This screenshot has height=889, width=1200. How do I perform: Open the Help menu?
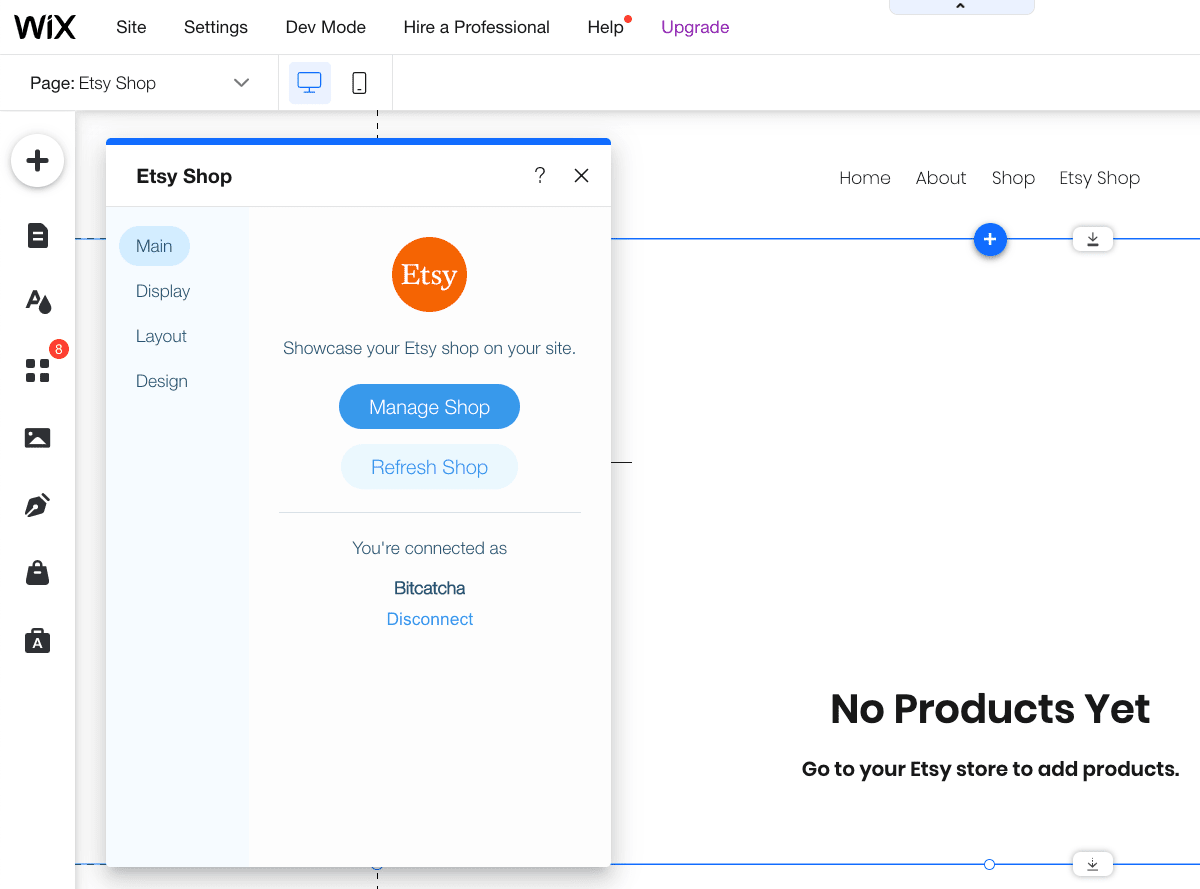pos(606,27)
